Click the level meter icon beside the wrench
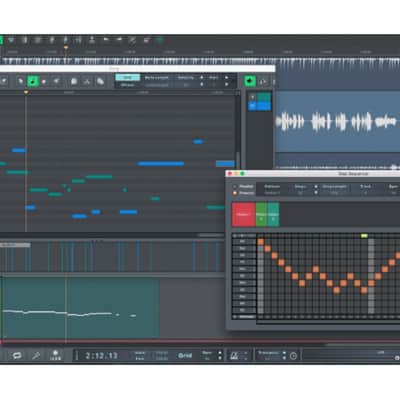Image resolution: width=400 pixels, height=400 pixels. [55, 355]
